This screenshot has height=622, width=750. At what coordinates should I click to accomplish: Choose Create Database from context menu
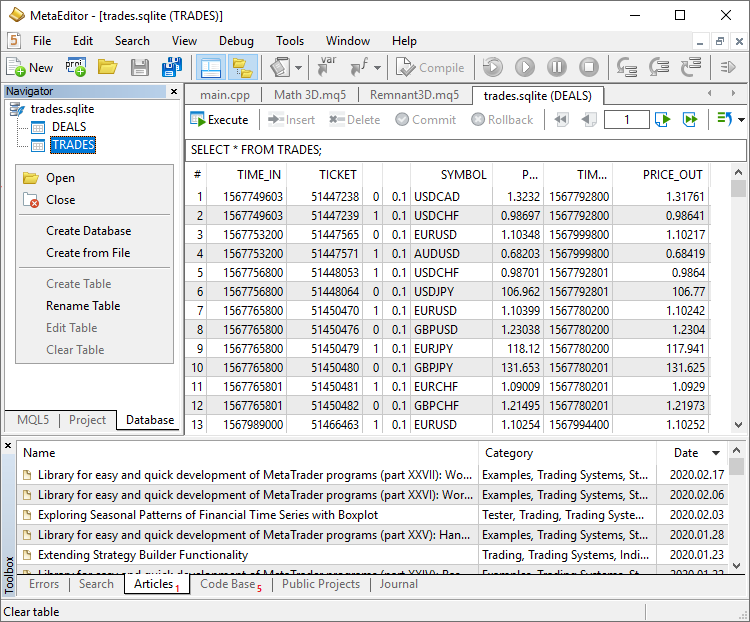click(88, 231)
